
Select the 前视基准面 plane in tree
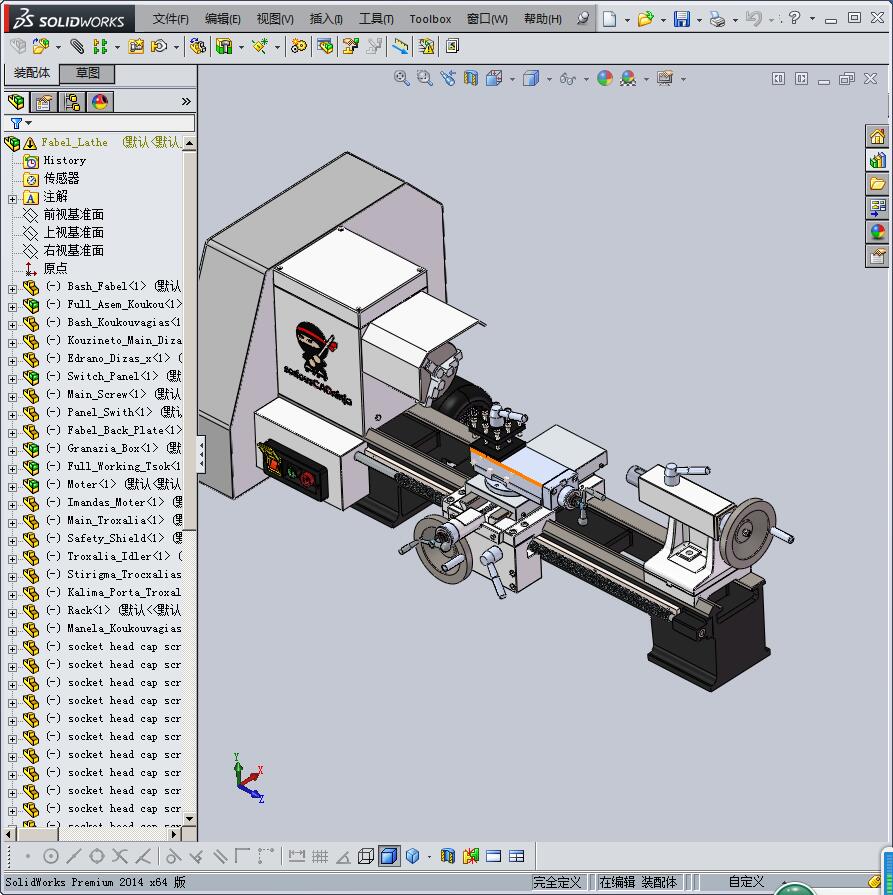pyautogui.click(x=73, y=214)
